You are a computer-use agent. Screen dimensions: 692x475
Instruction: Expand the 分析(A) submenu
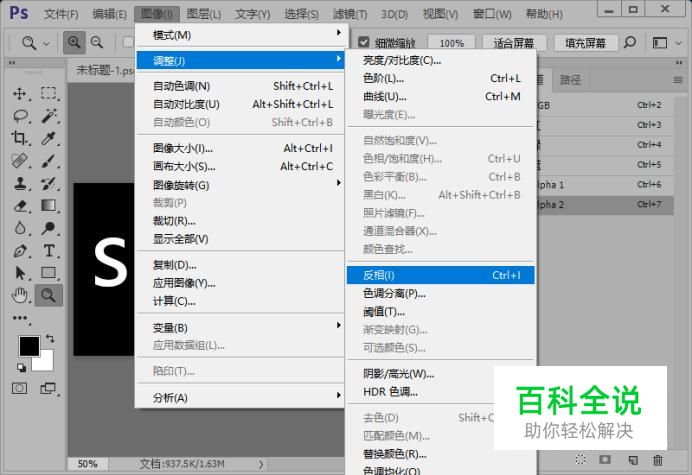coord(241,398)
